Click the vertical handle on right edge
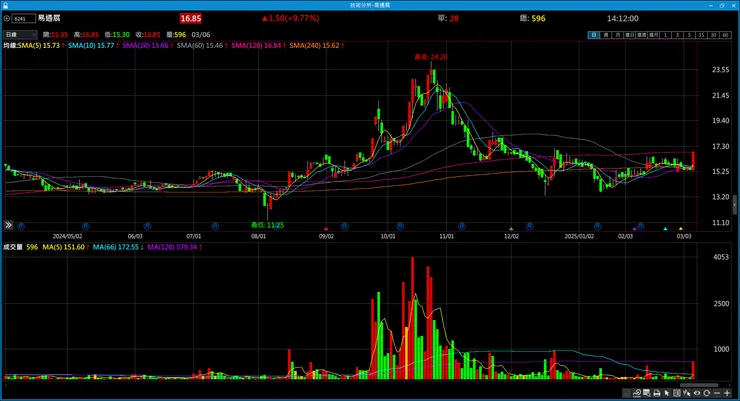Screen dimensions: 740x401 point(734,205)
